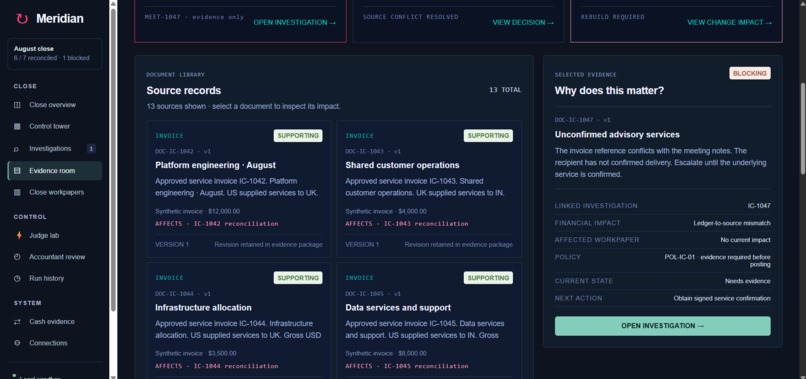Click the OPEN INVESTIGATION link in the top card
Screen dimensions: 806x379
(295, 23)
